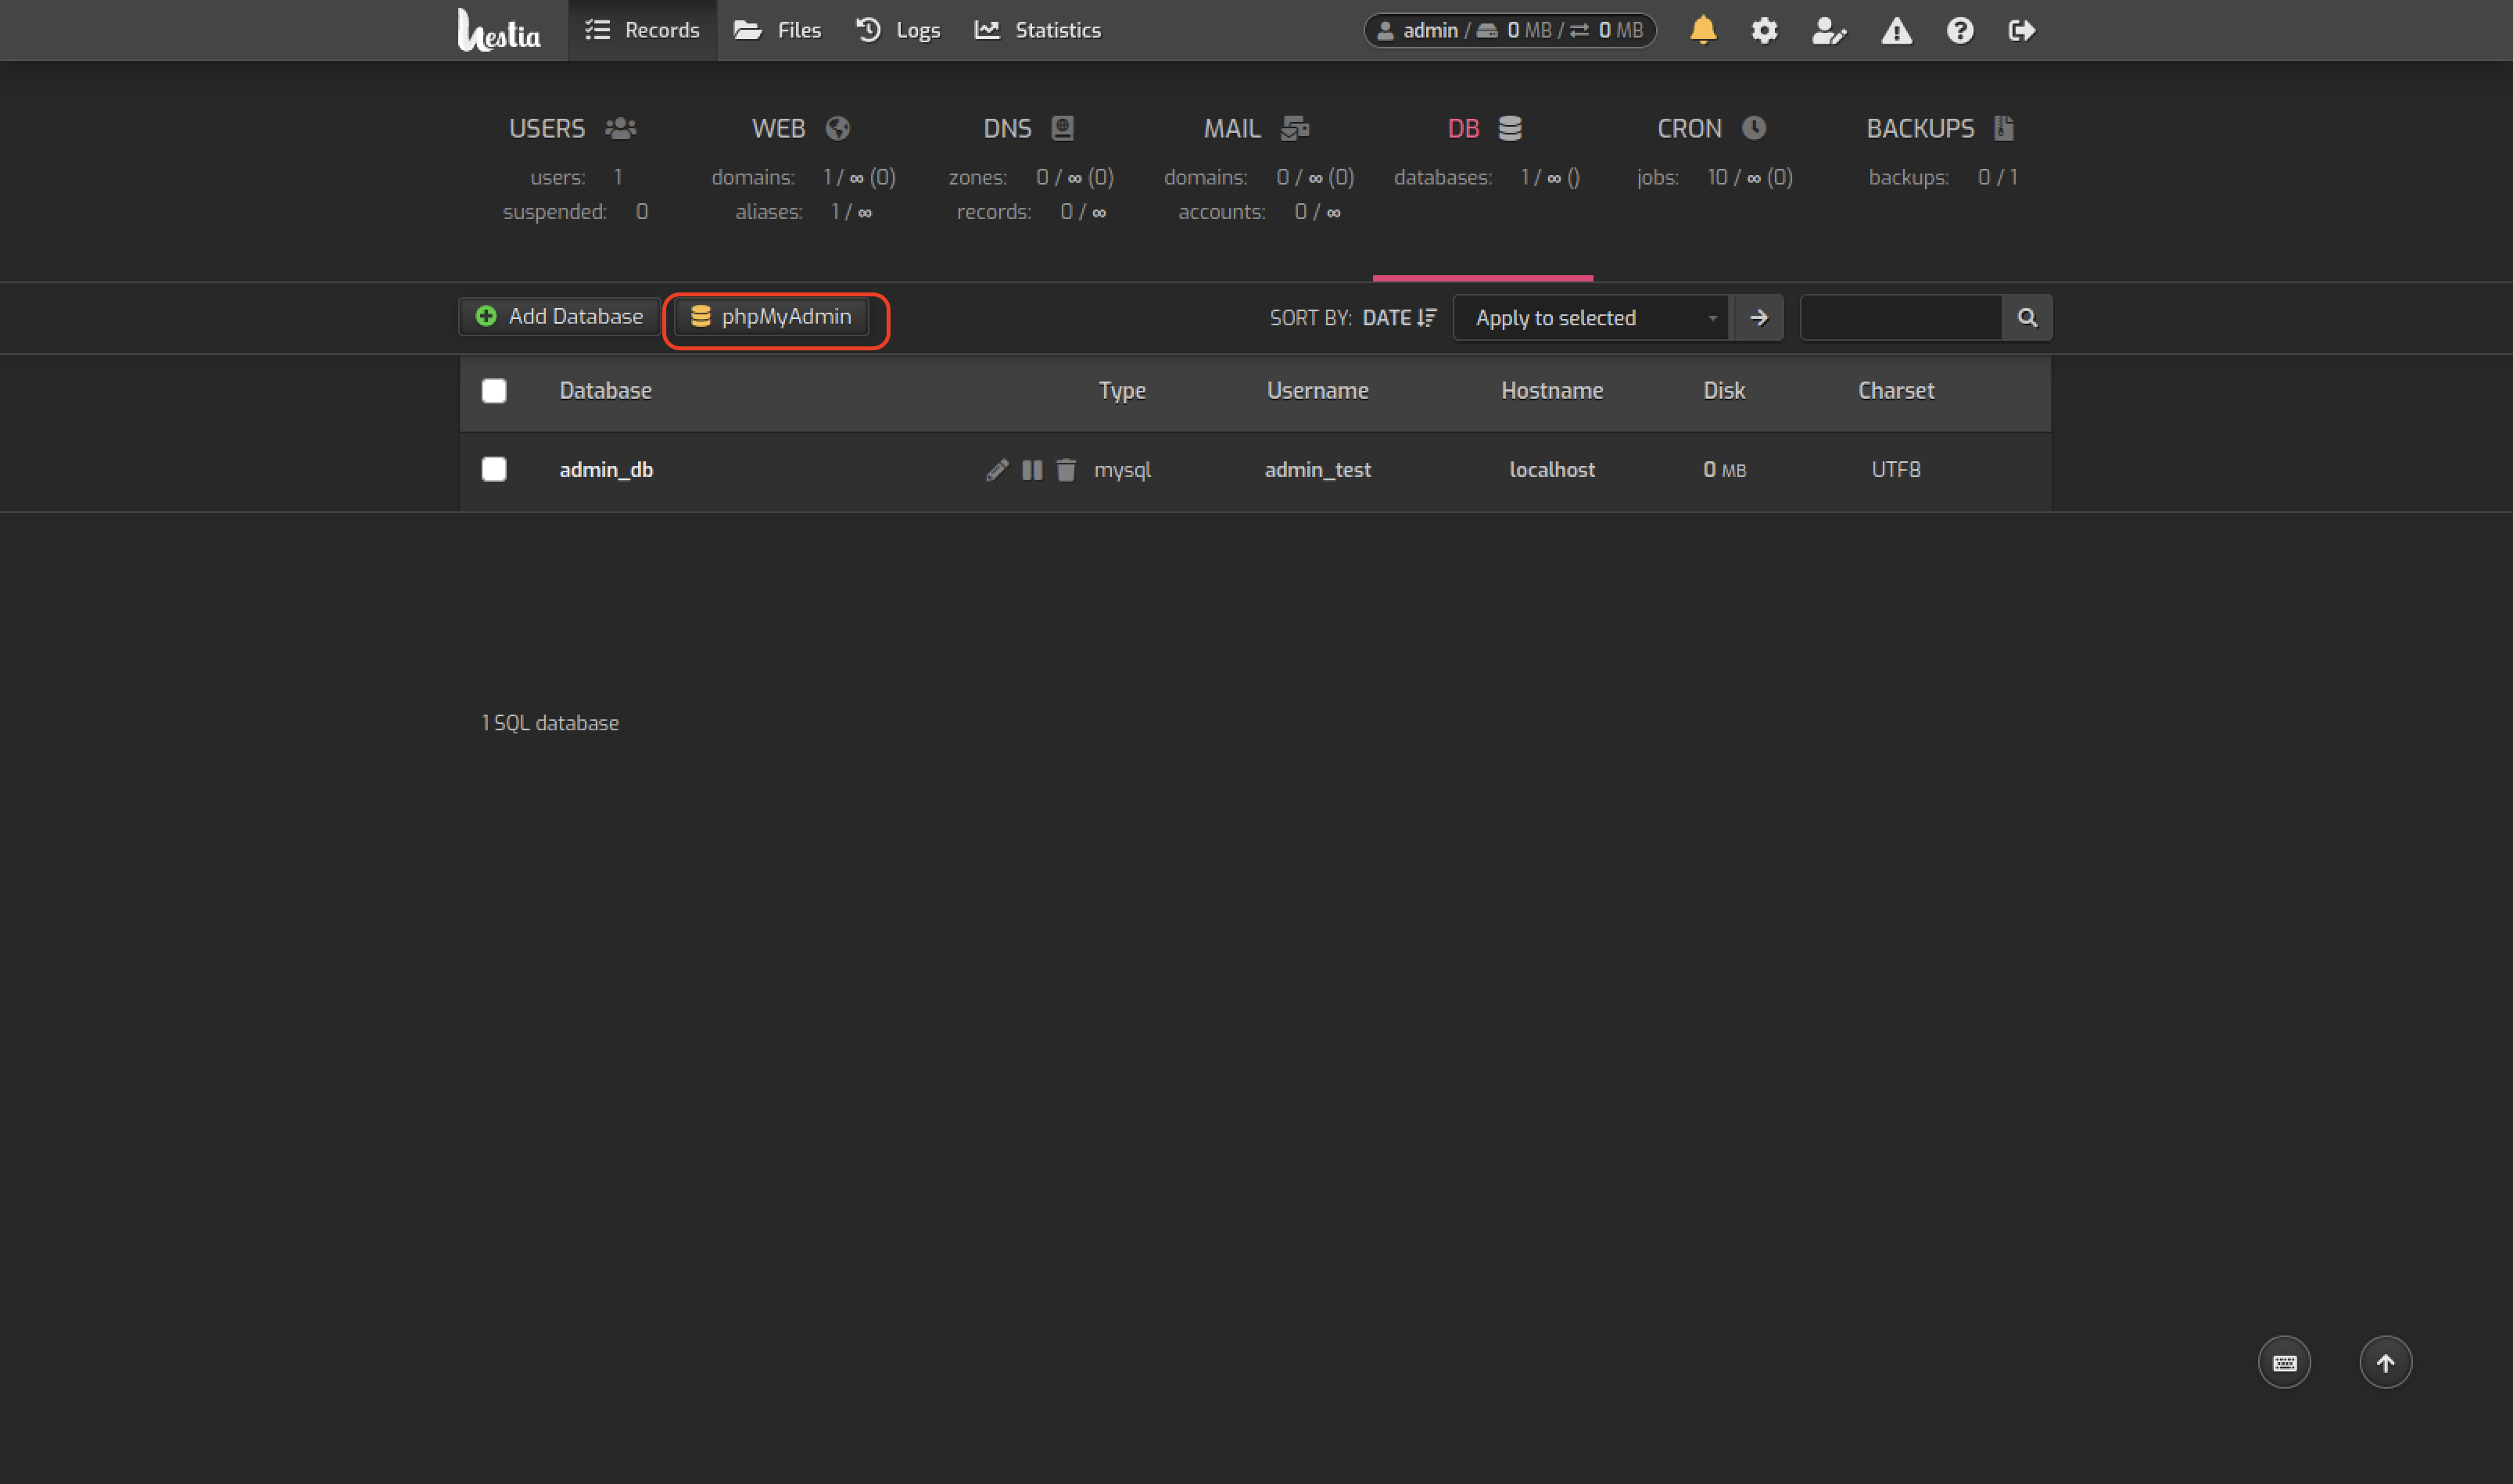Viewport: 2513px width, 1484px height.
Task: Submit bulk action with arrow button
Action: pos(1759,318)
